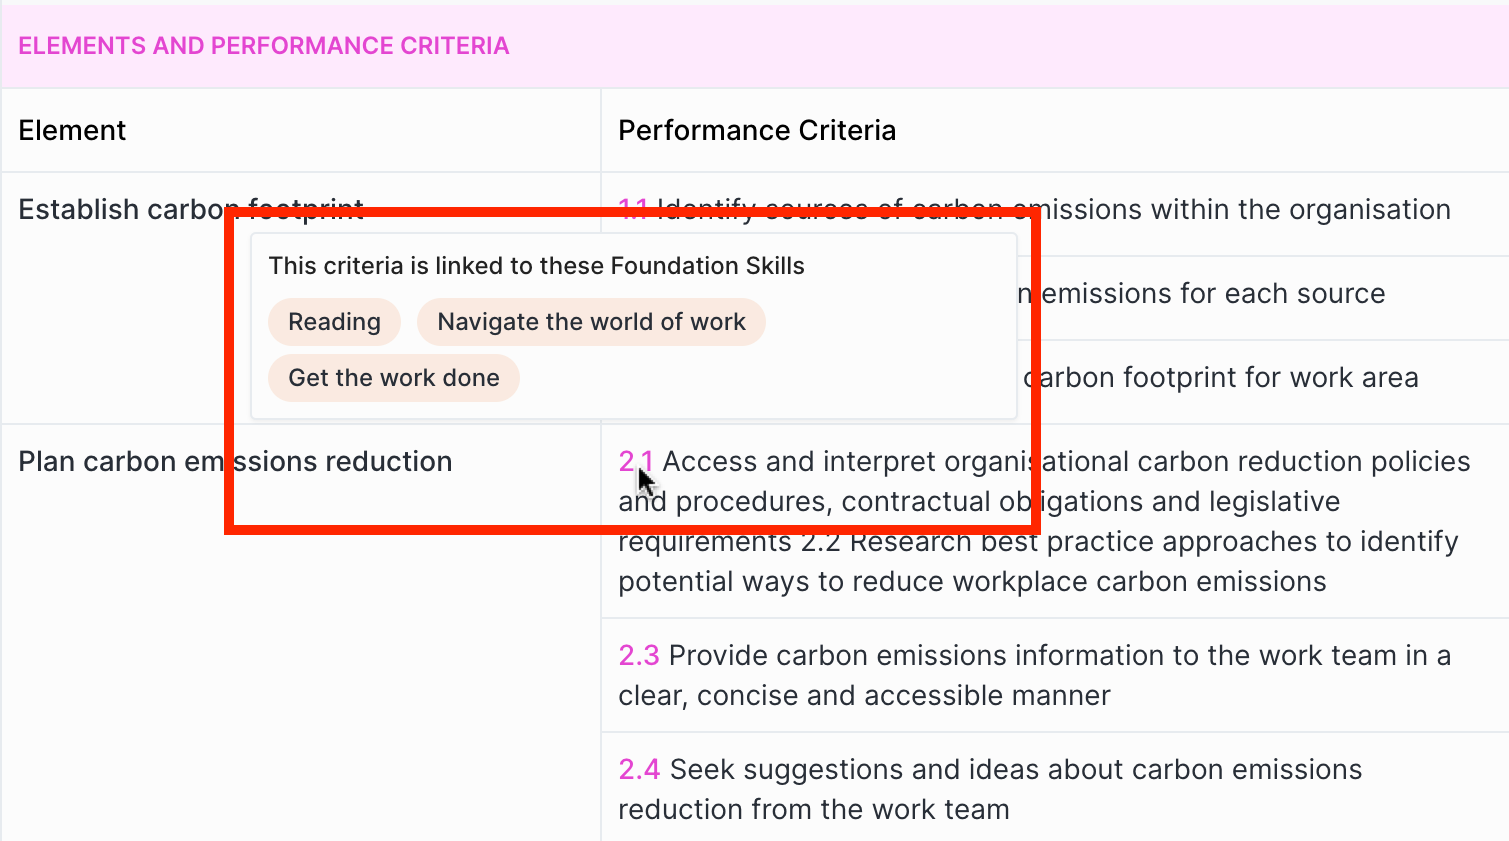The width and height of the screenshot is (1509, 841).
Task: Click the Reading foundation skill tag
Action: tap(334, 322)
